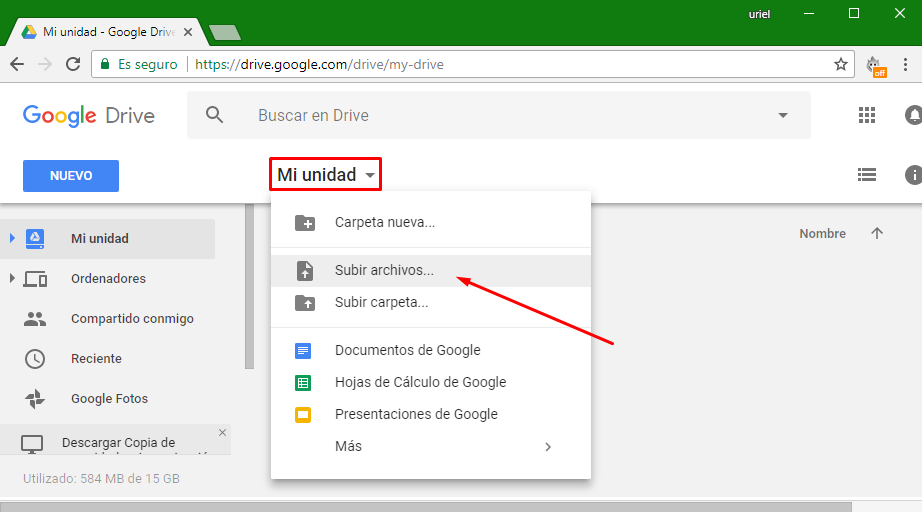Open the Chrome three-dot menu
Image resolution: width=922 pixels, height=512 pixels.
[906, 64]
